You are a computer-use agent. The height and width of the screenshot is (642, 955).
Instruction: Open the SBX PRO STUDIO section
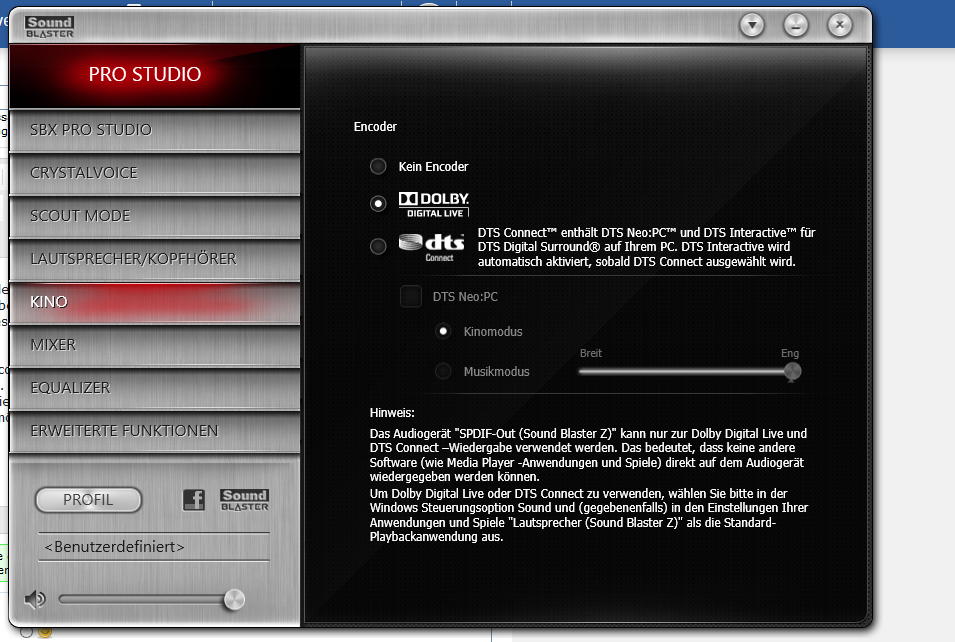coord(155,130)
